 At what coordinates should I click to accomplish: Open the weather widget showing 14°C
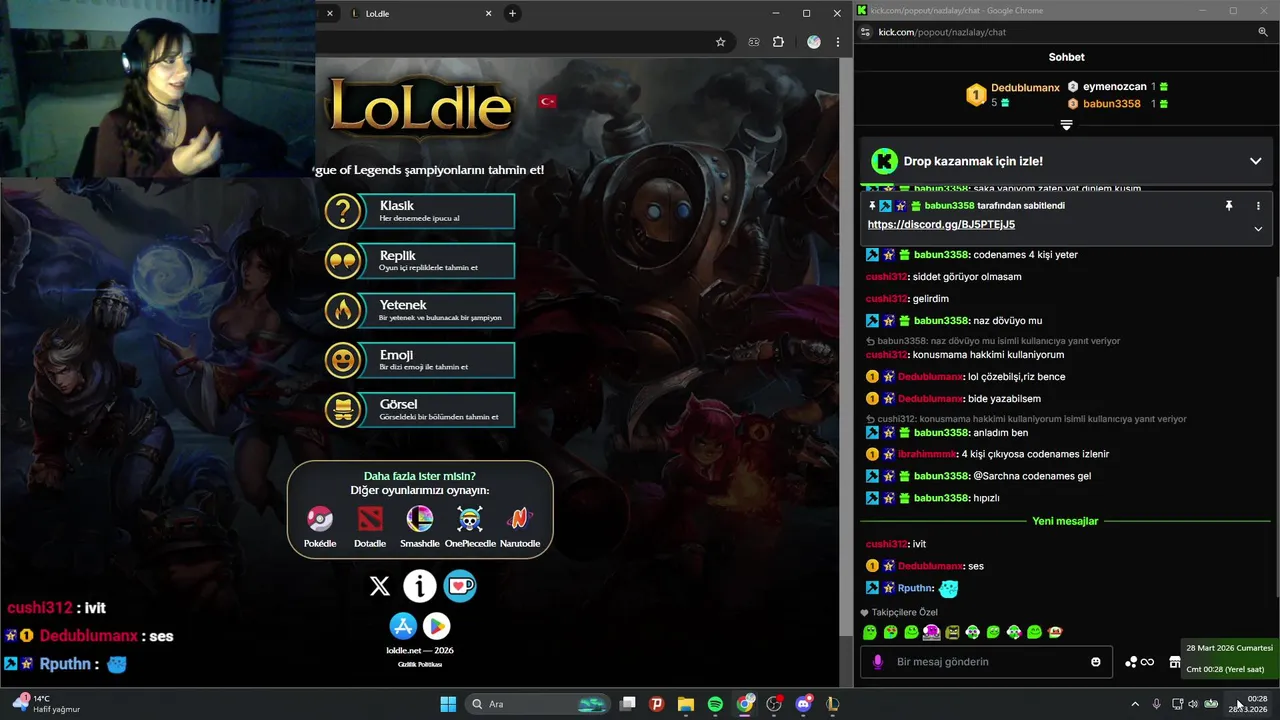tap(46, 704)
